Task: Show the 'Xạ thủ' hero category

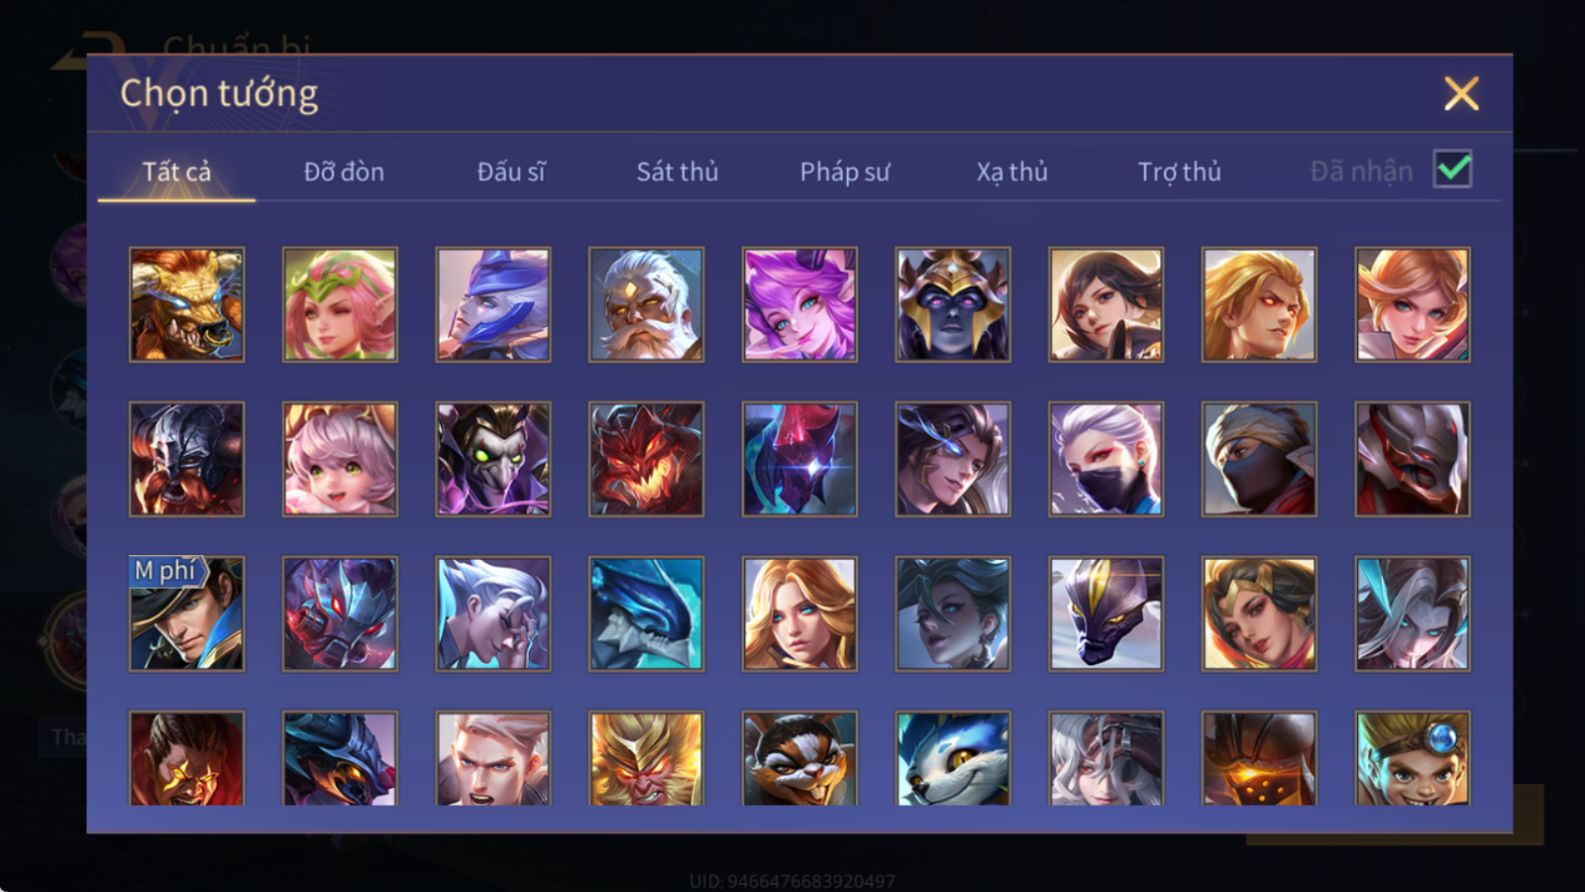Action: (x=1012, y=172)
